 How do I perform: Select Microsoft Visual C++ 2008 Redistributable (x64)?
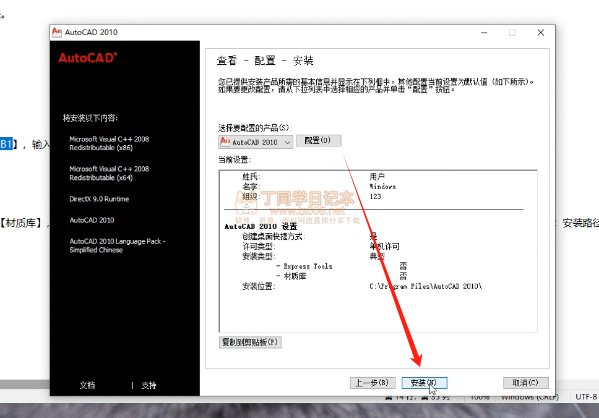[109, 173]
